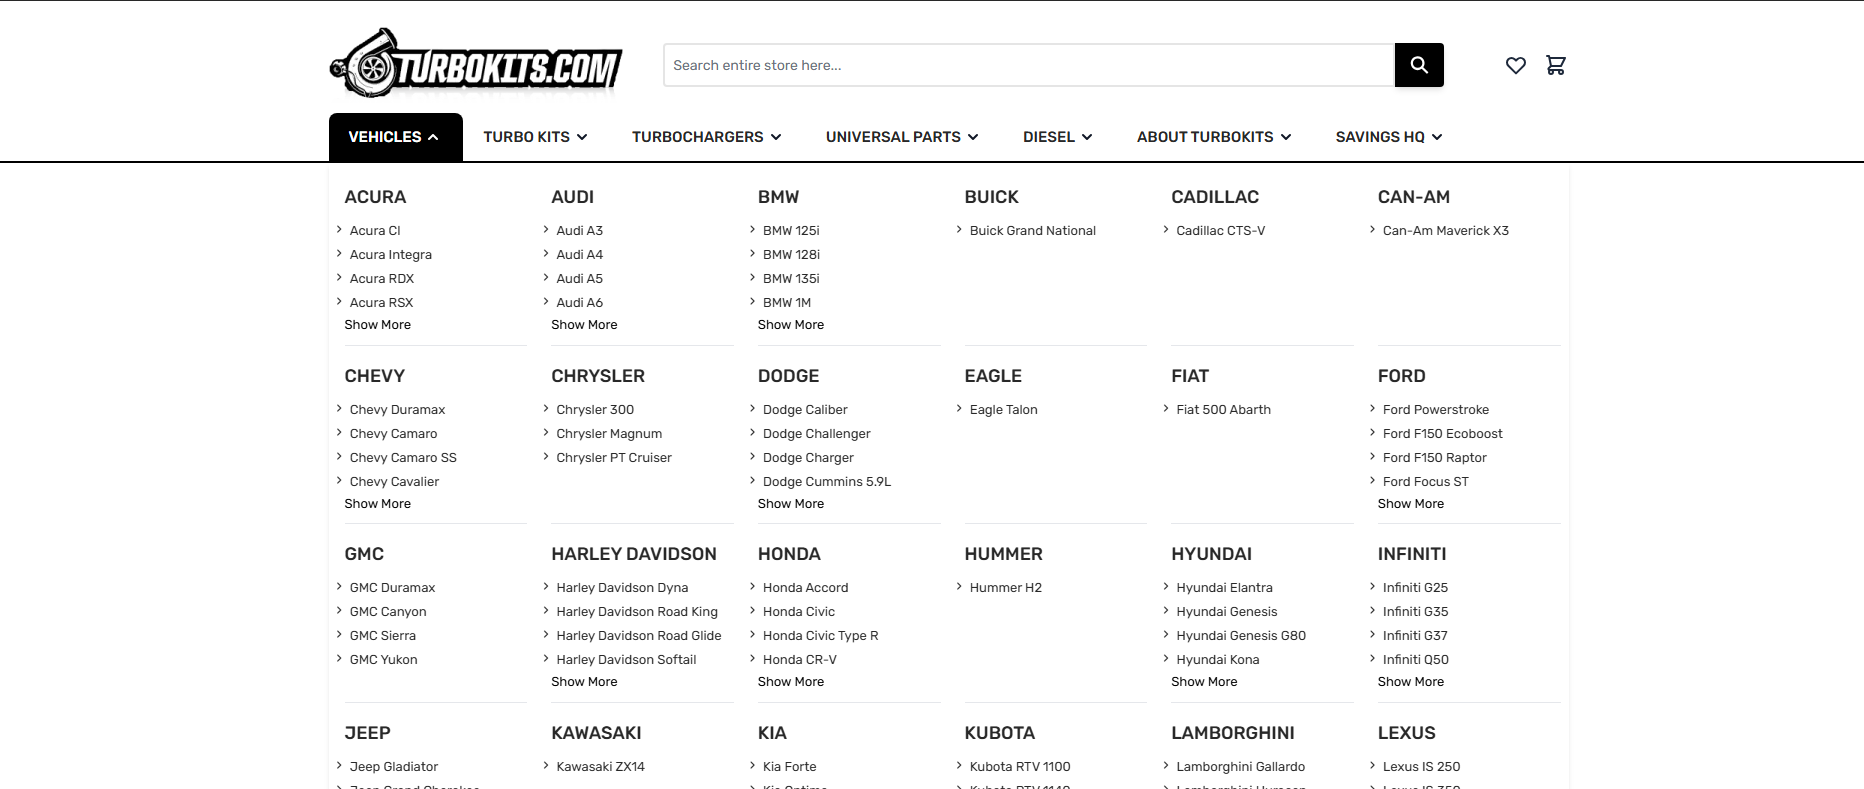Click the search entire store field

pyautogui.click(x=1028, y=65)
